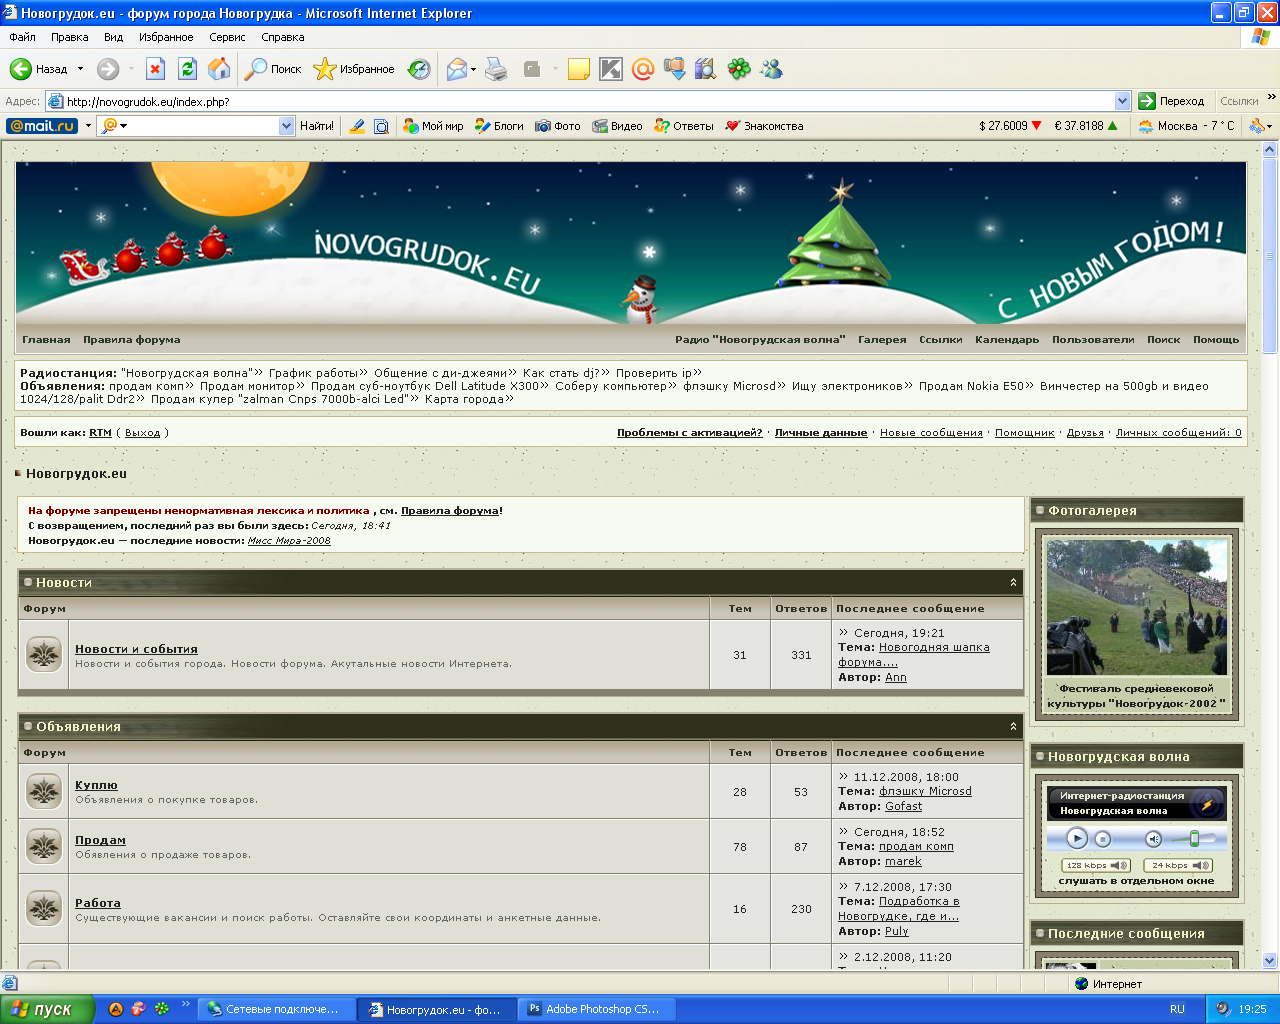Click the Мой мир toolbar icon
Viewport: 1280px width, 1024px height.
433,126
